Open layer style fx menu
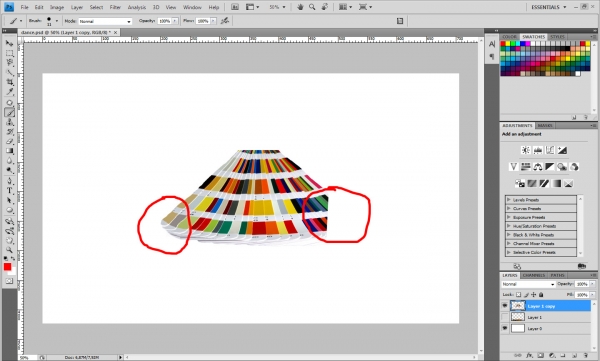Image resolution: width=600 pixels, height=361 pixels. (530, 356)
